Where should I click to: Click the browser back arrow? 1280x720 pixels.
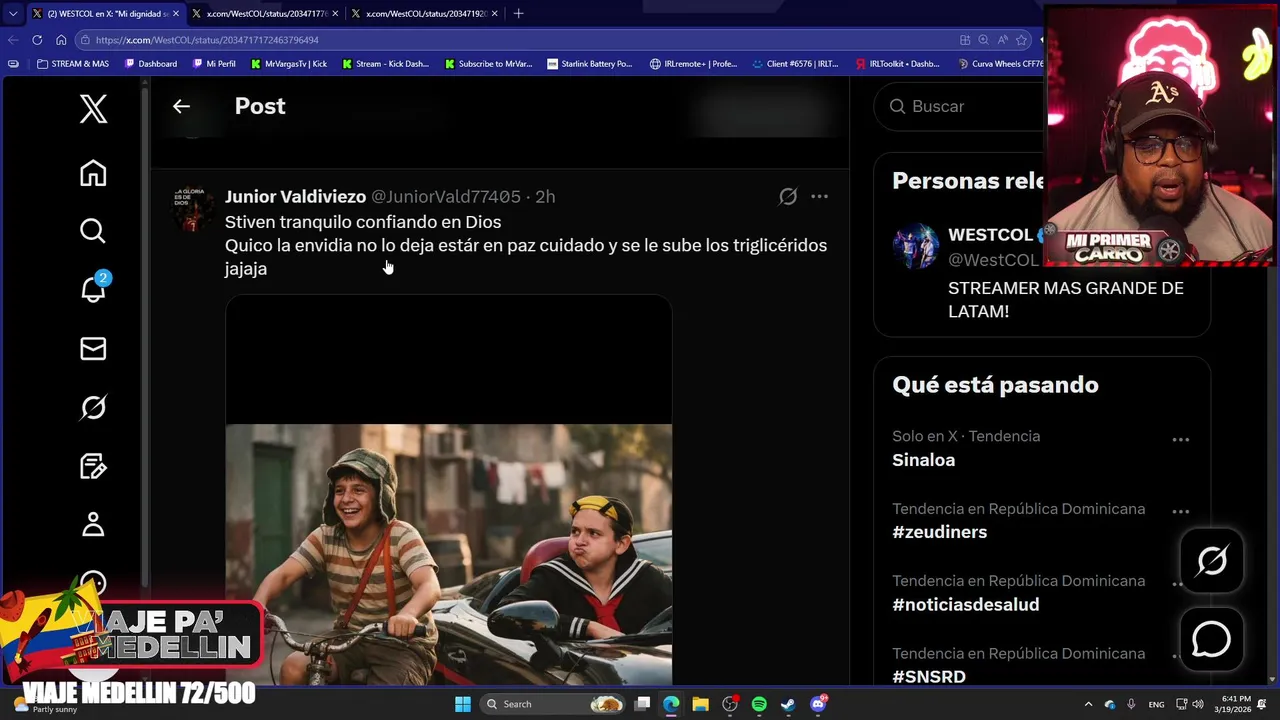[13, 40]
